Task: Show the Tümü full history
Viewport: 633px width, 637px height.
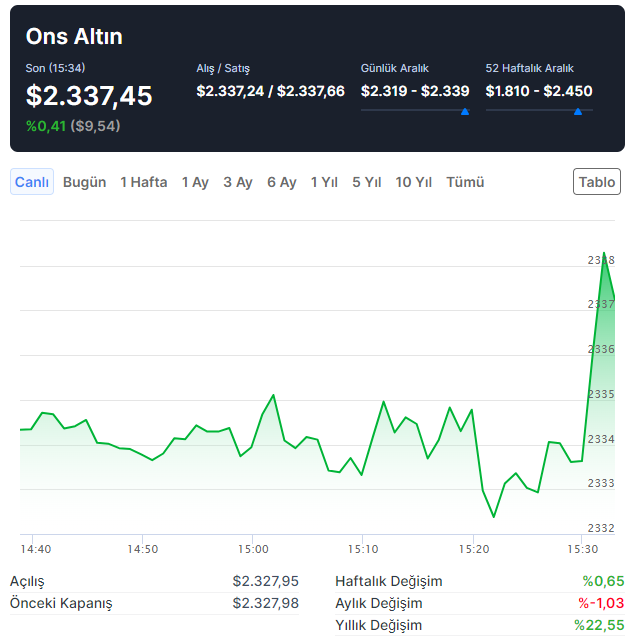Action: [x=465, y=182]
